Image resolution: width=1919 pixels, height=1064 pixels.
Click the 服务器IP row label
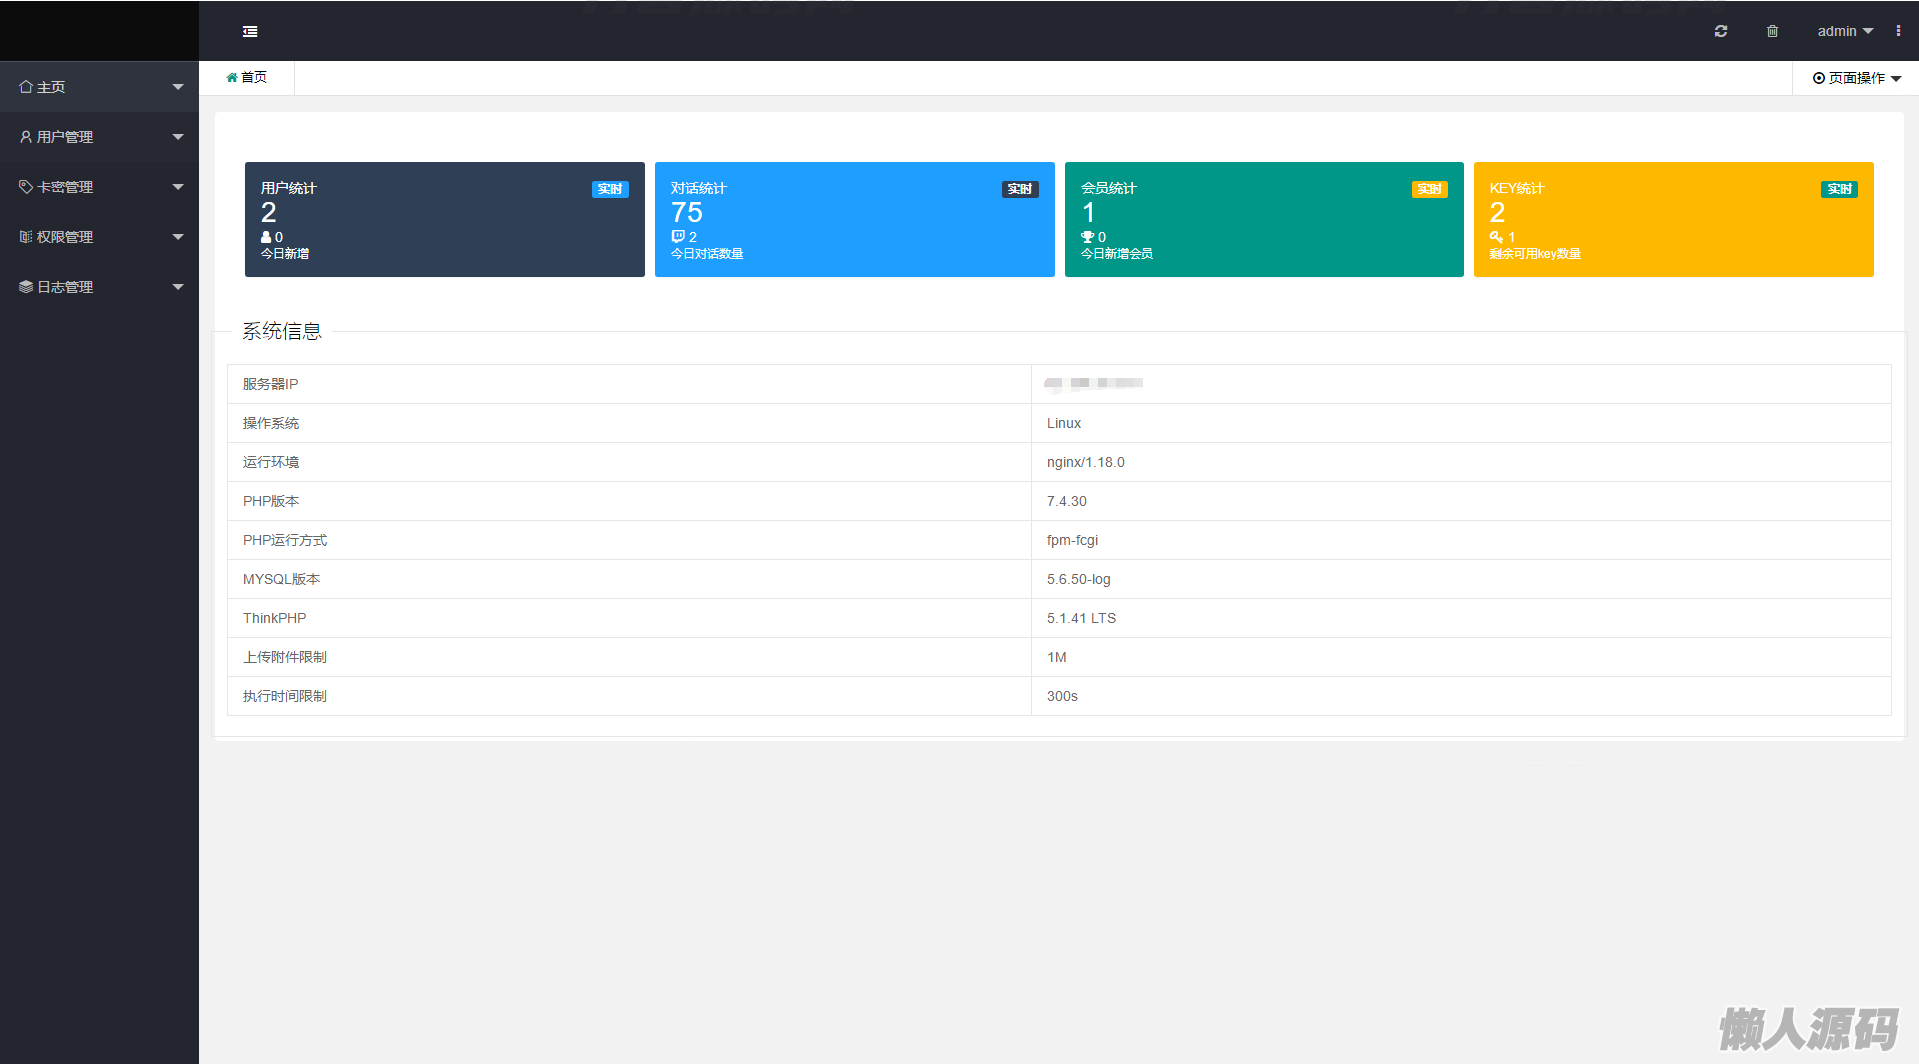tap(270, 384)
